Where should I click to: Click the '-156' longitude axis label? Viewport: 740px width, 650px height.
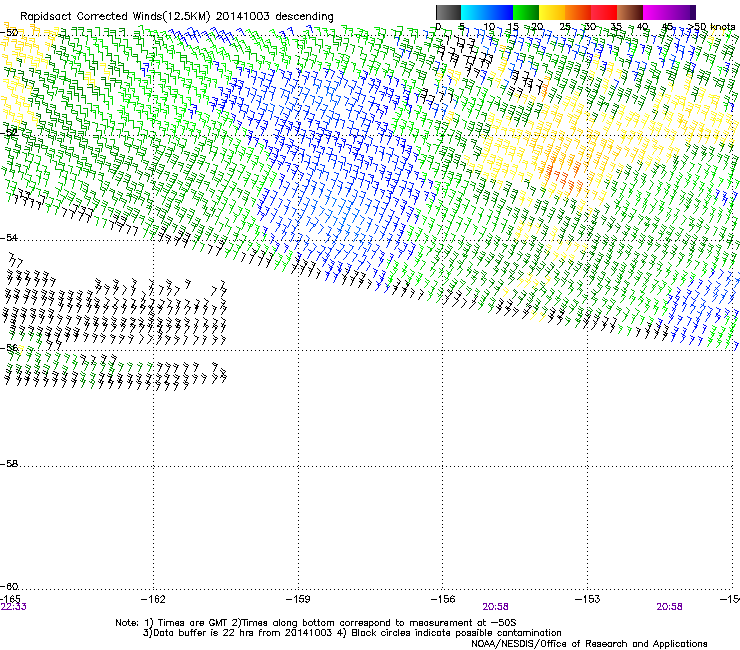(443, 599)
